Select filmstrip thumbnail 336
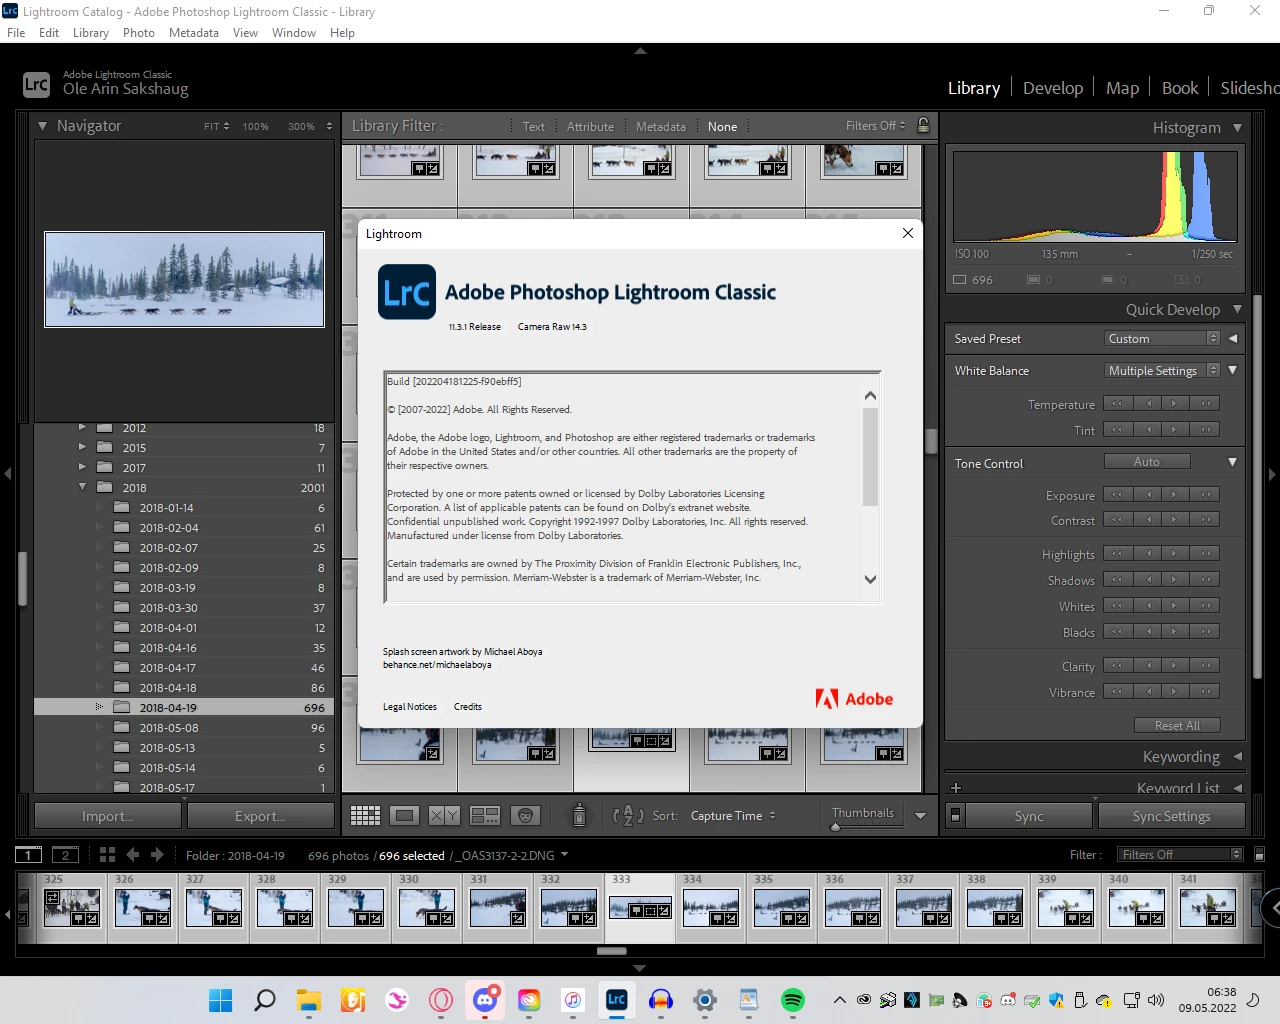1280x1024 pixels. pos(852,907)
